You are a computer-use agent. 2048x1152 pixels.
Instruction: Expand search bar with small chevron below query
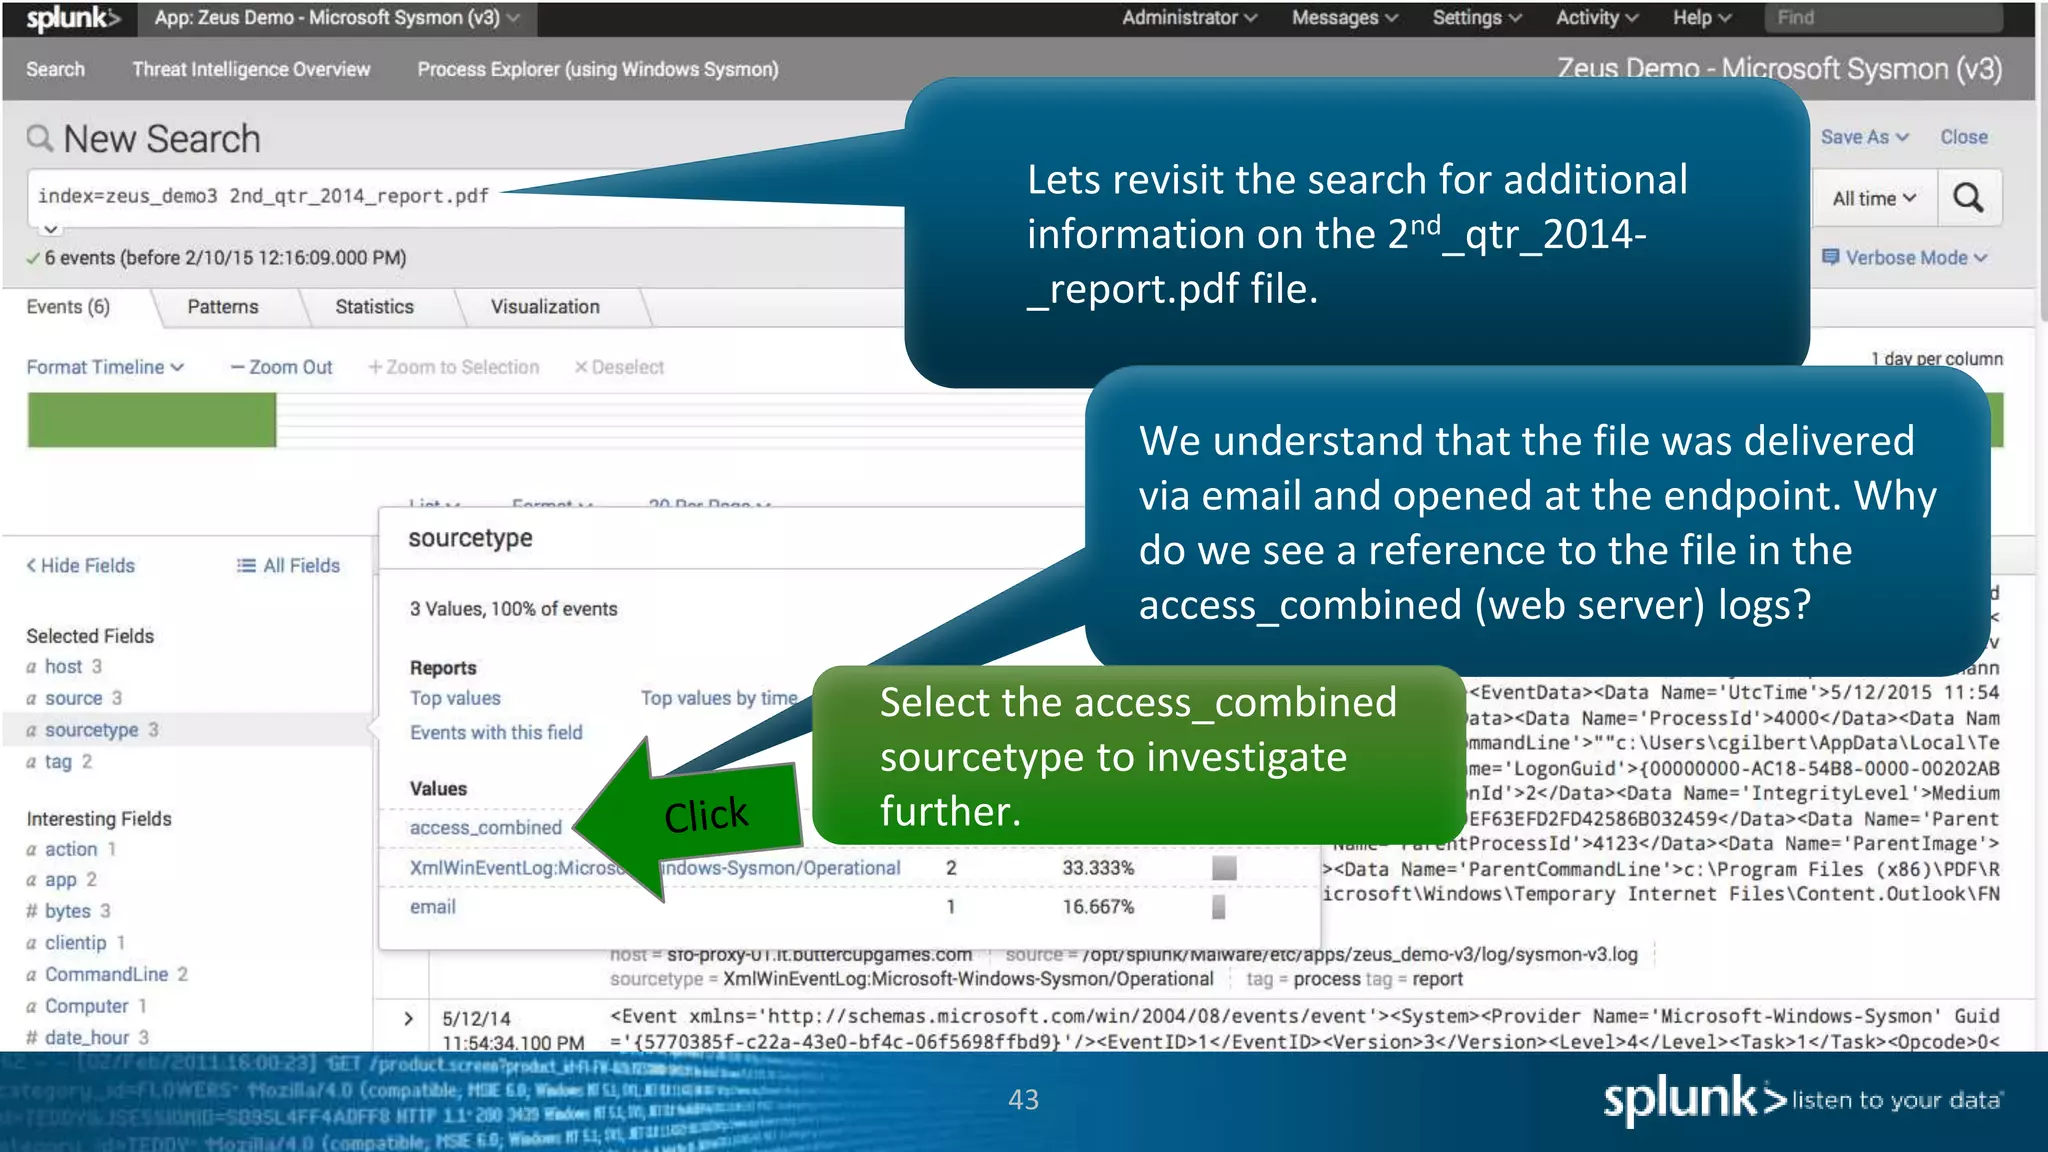point(50,230)
